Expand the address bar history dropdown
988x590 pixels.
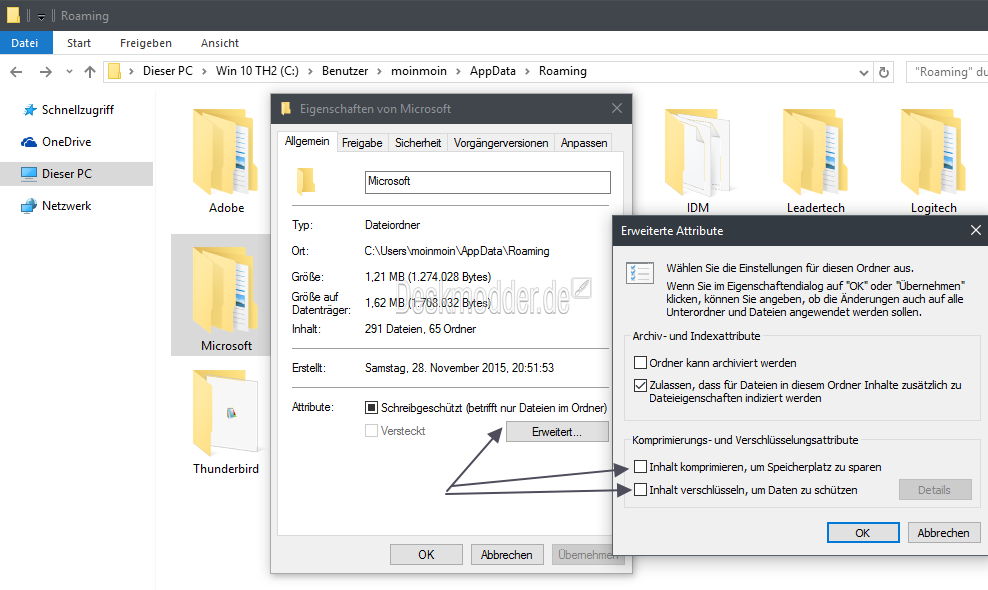(x=864, y=72)
